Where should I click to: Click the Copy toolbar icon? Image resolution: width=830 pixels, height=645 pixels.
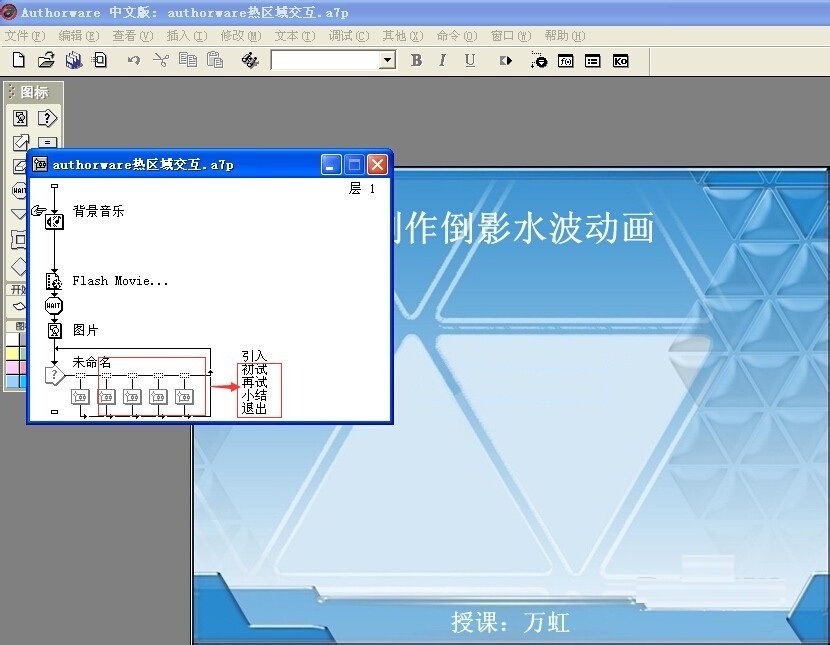(188, 60)
